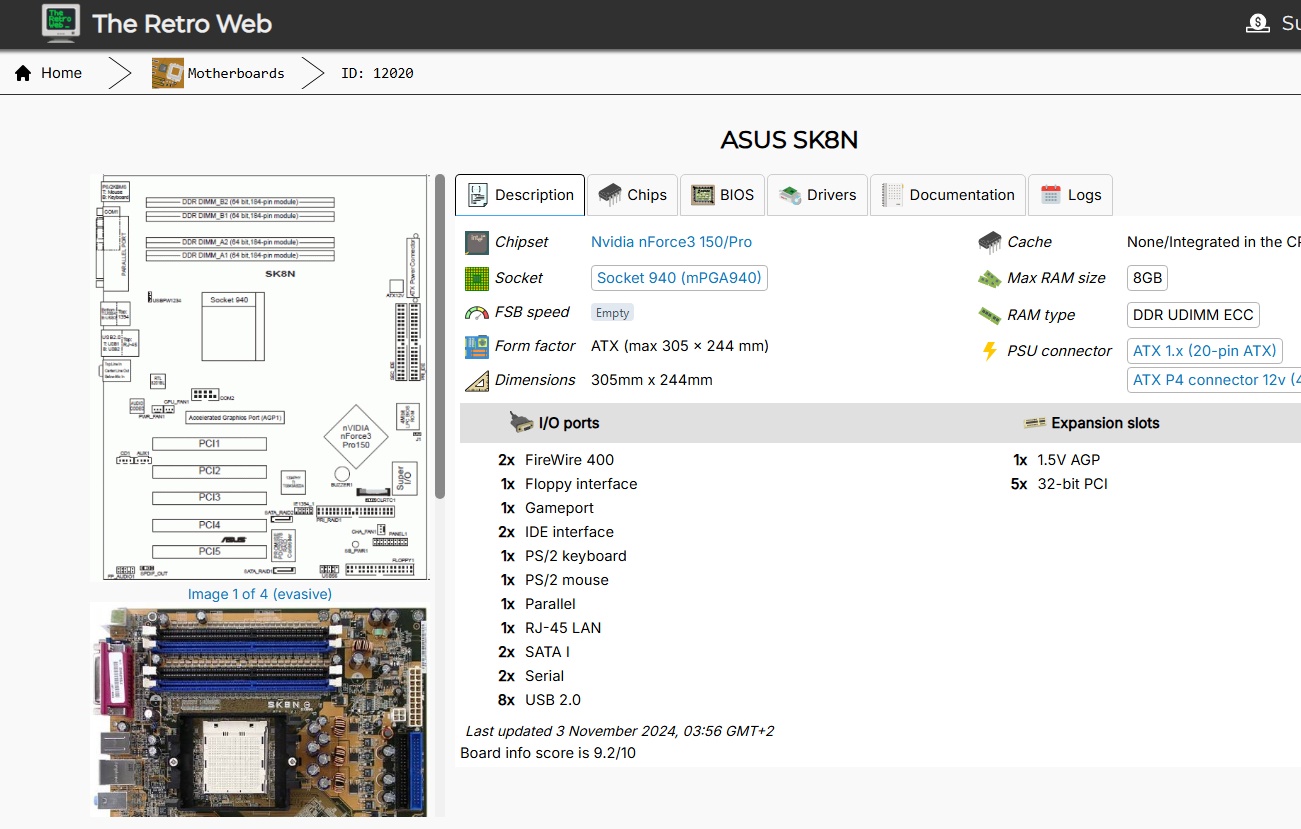
Task: Click the Expansion slots header icon
Action: pyautogui.click(x=1034, y=423)
